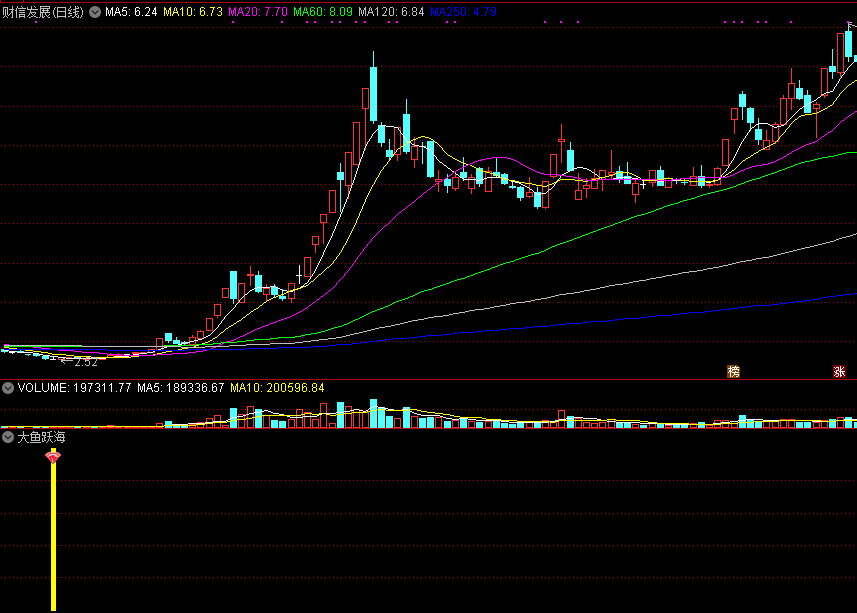Viewport: 857px width, 613px height.
Task: Select the 财信发展(日线) chart title
Action: (43, 12)
